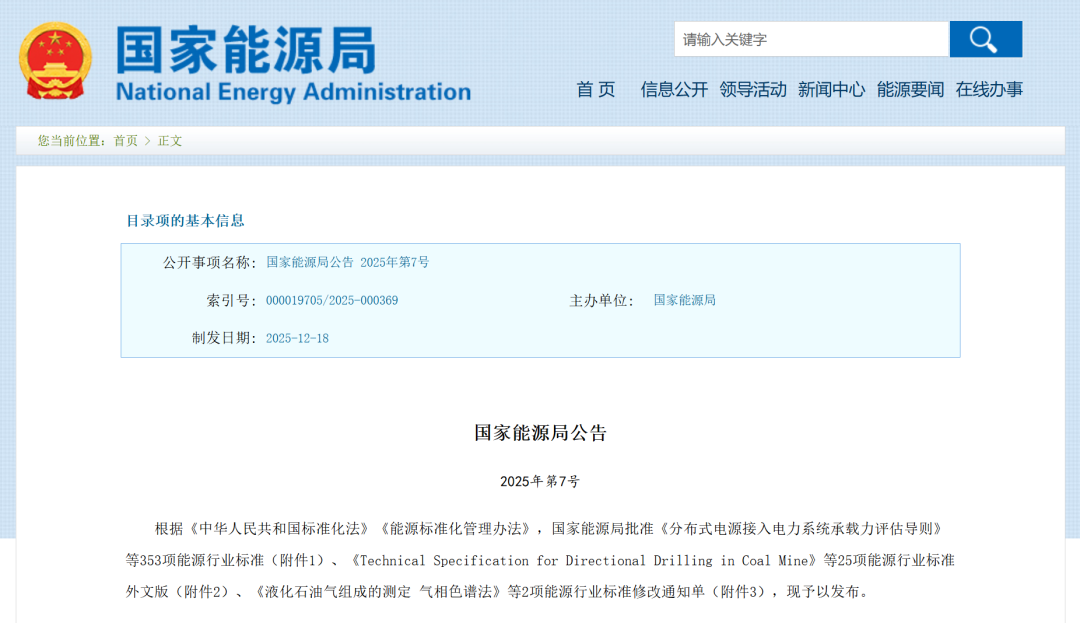Click the 国家能源局 site title text

tap(246, 49)
